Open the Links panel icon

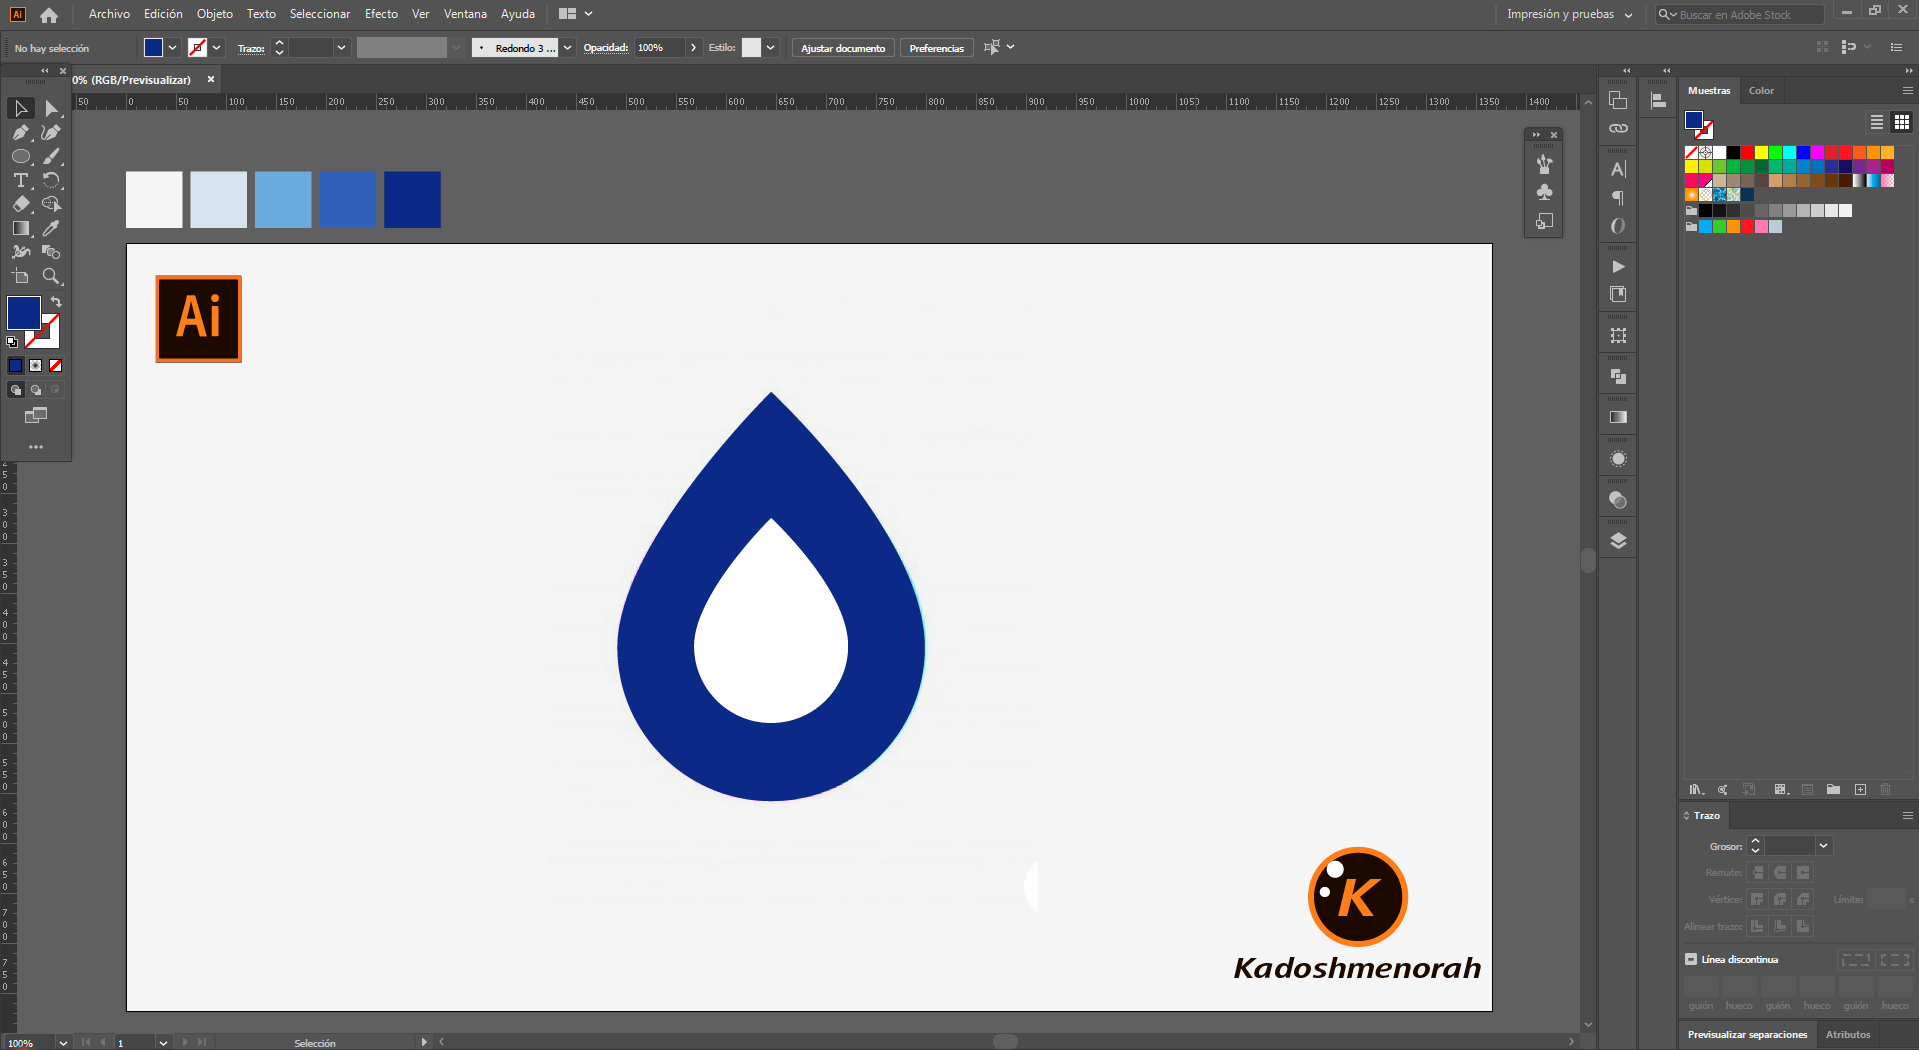coord(1618,128)
